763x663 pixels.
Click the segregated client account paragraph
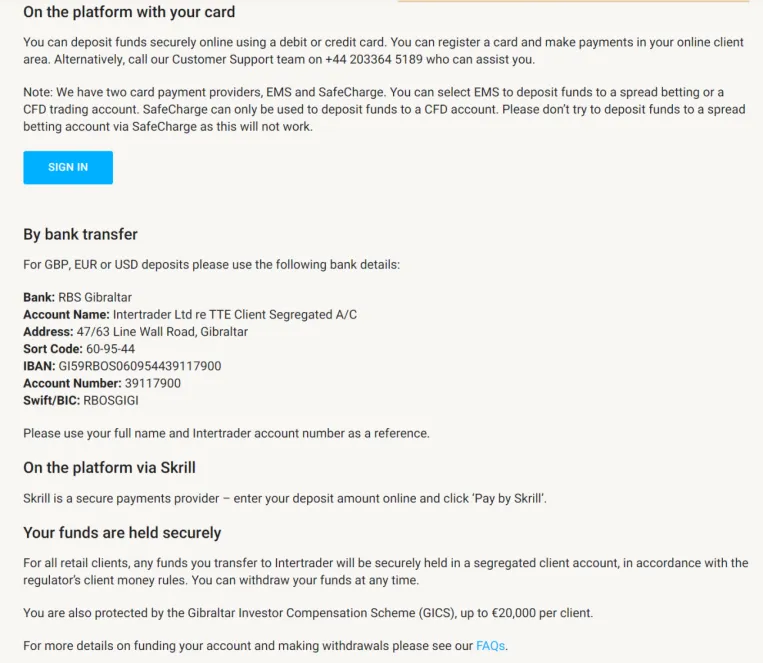386,571
